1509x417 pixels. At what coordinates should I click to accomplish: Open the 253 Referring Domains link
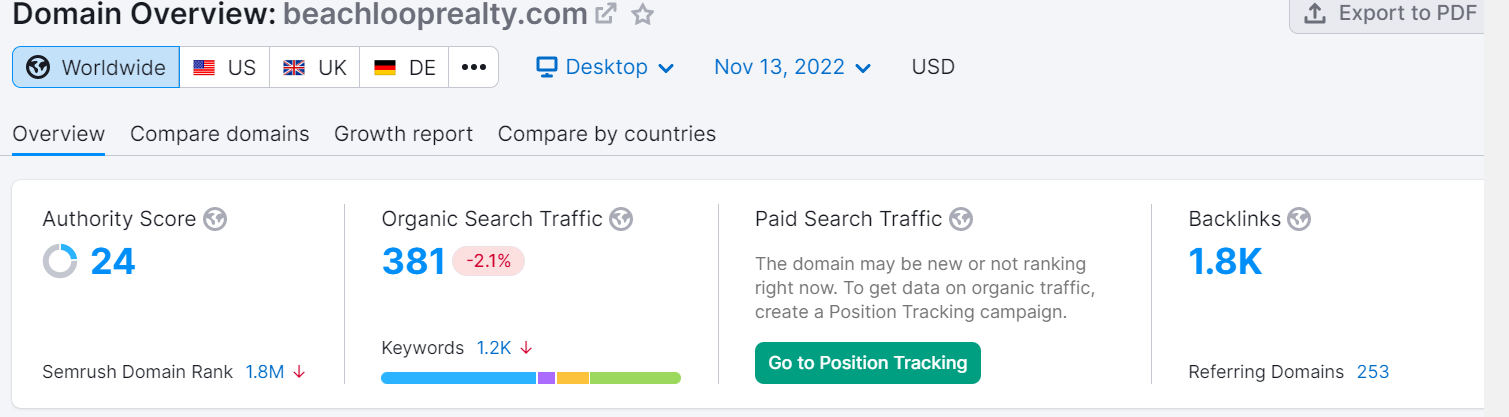[1373, 372]
